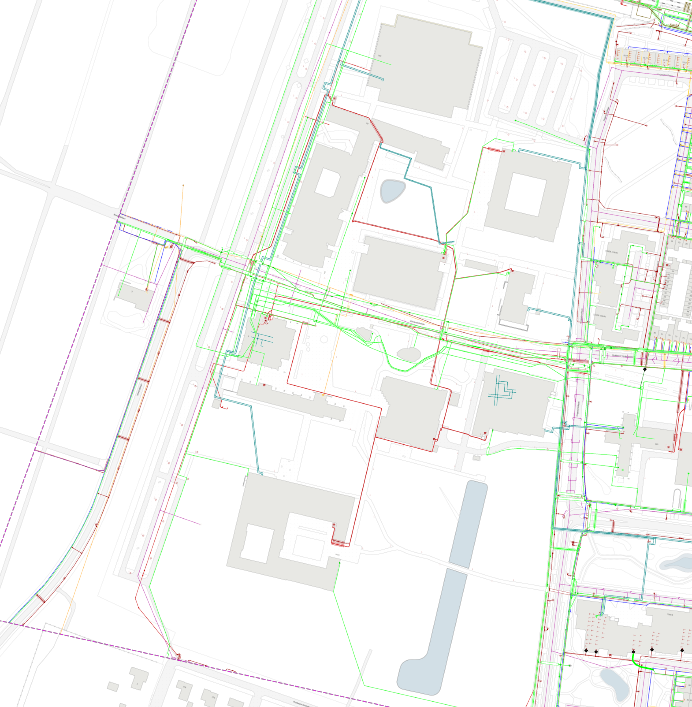The height and width of the screenshot is (707, 692).
Task: Click the single black diamond marker on the right
Action: tap(645, 369)
